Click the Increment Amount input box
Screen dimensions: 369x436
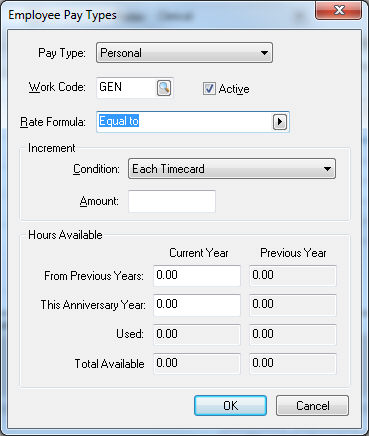[172, 201]
